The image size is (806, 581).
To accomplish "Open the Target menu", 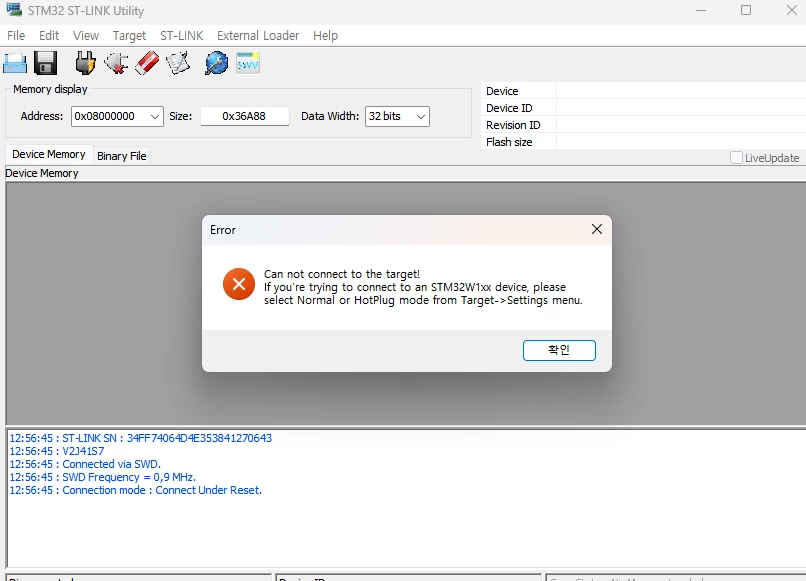I will point(129,35).
